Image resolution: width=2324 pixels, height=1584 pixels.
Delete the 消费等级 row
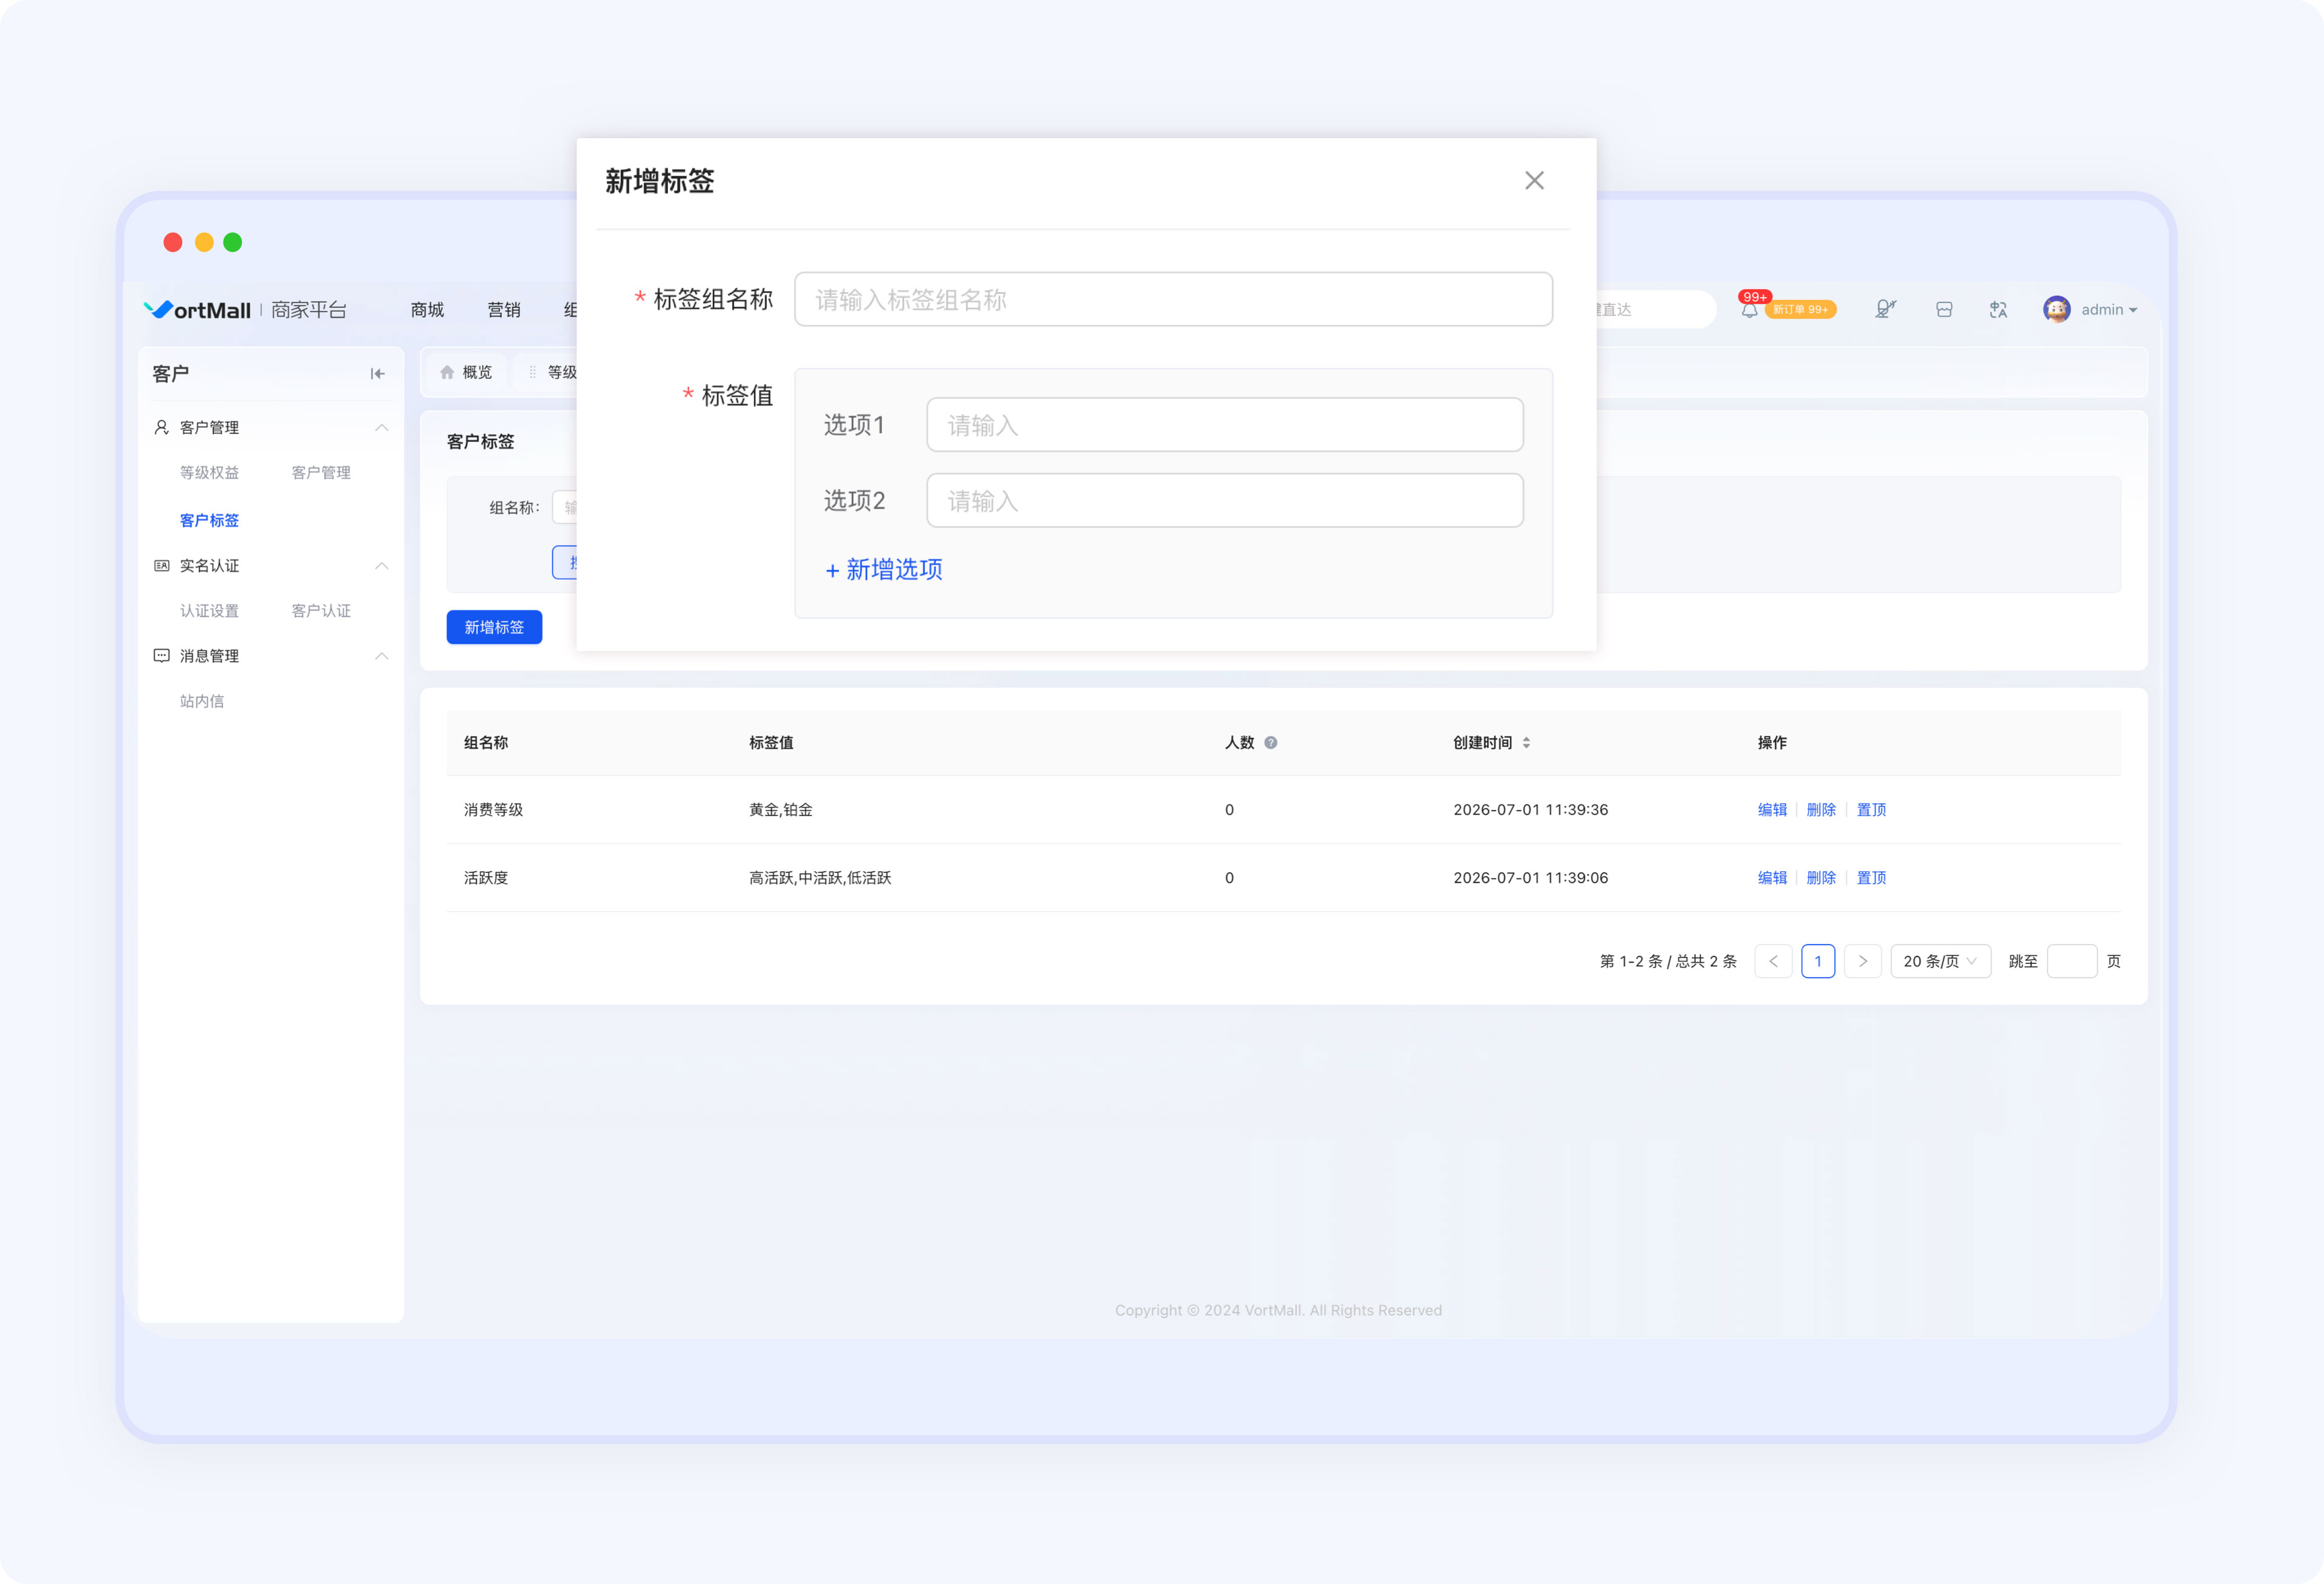[x=1820, y=810]
